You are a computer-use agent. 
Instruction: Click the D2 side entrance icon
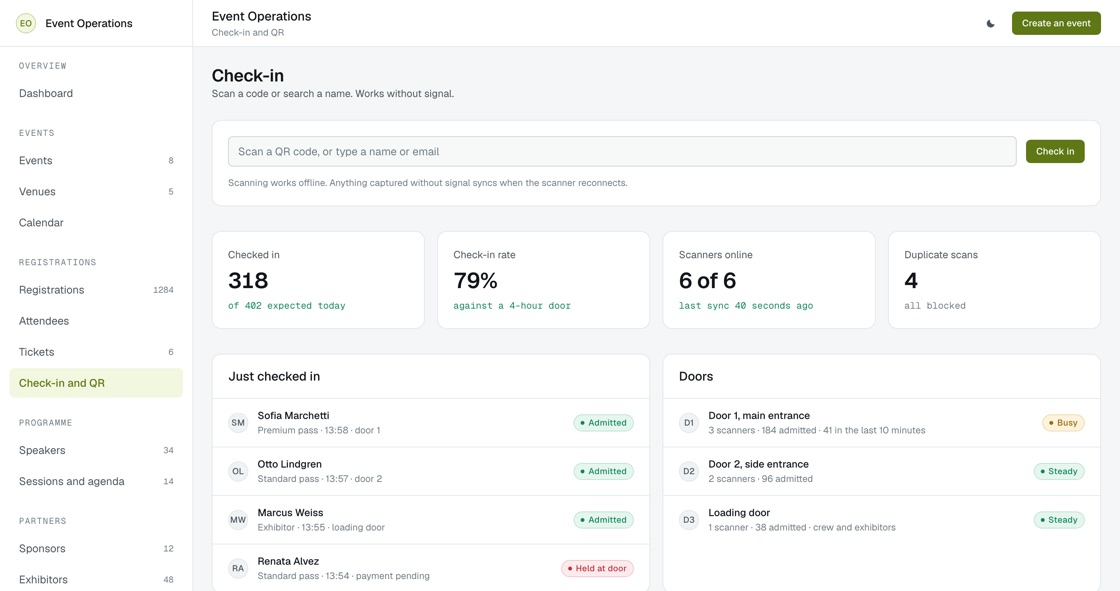tap(689, 472)
